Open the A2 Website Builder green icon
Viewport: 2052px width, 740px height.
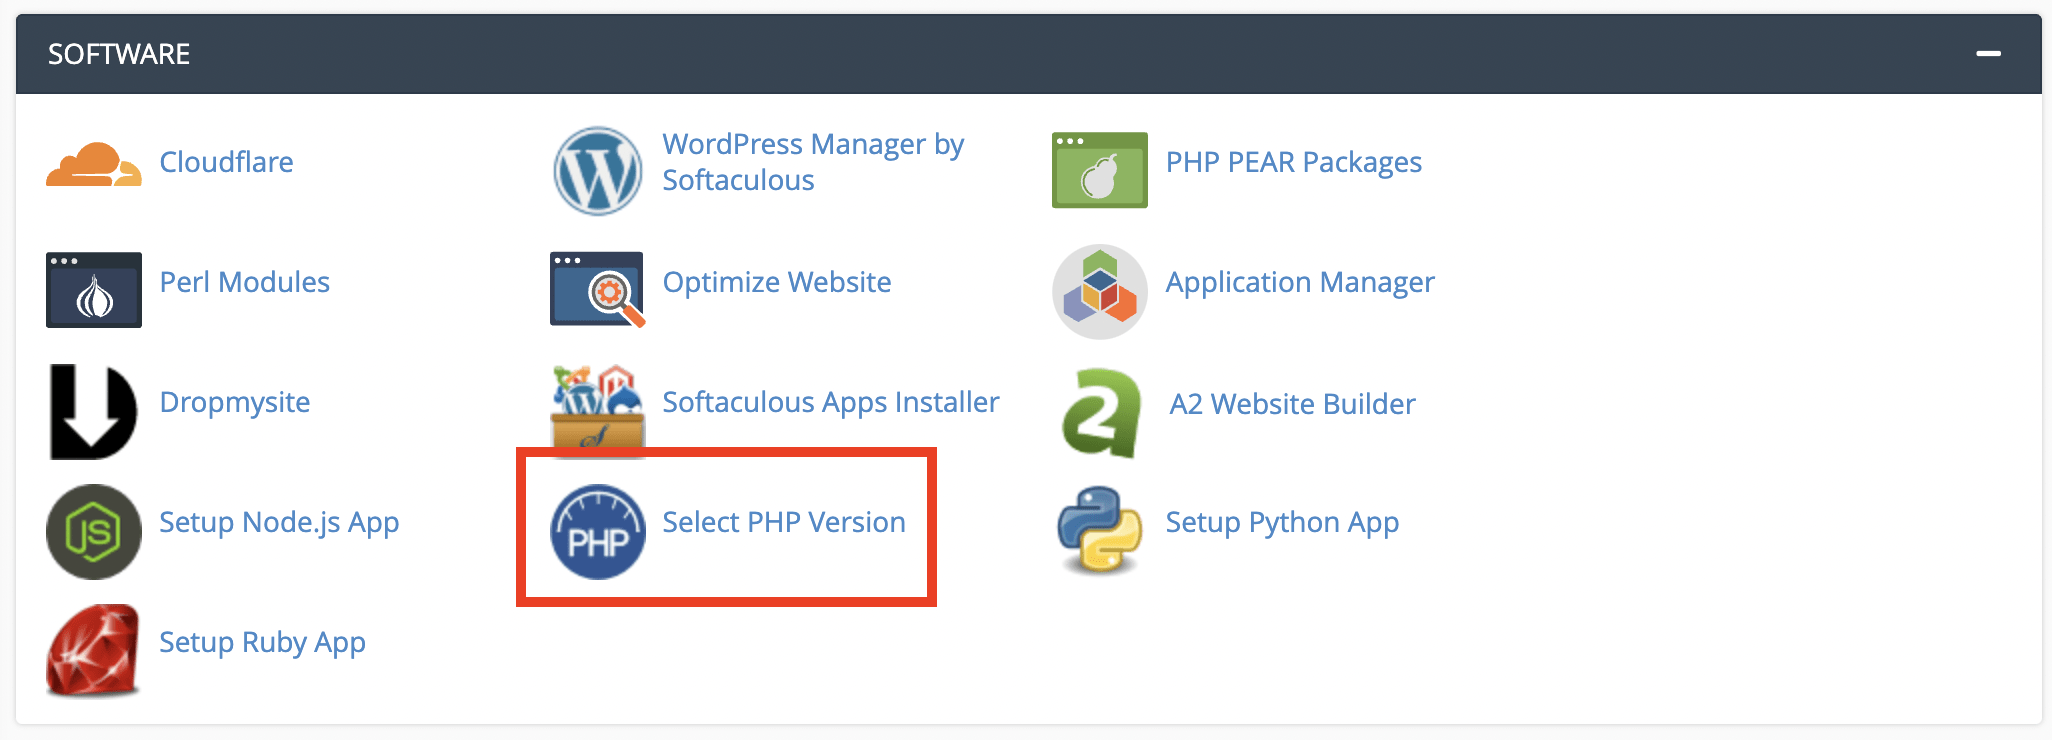(x=1101, y=412)
